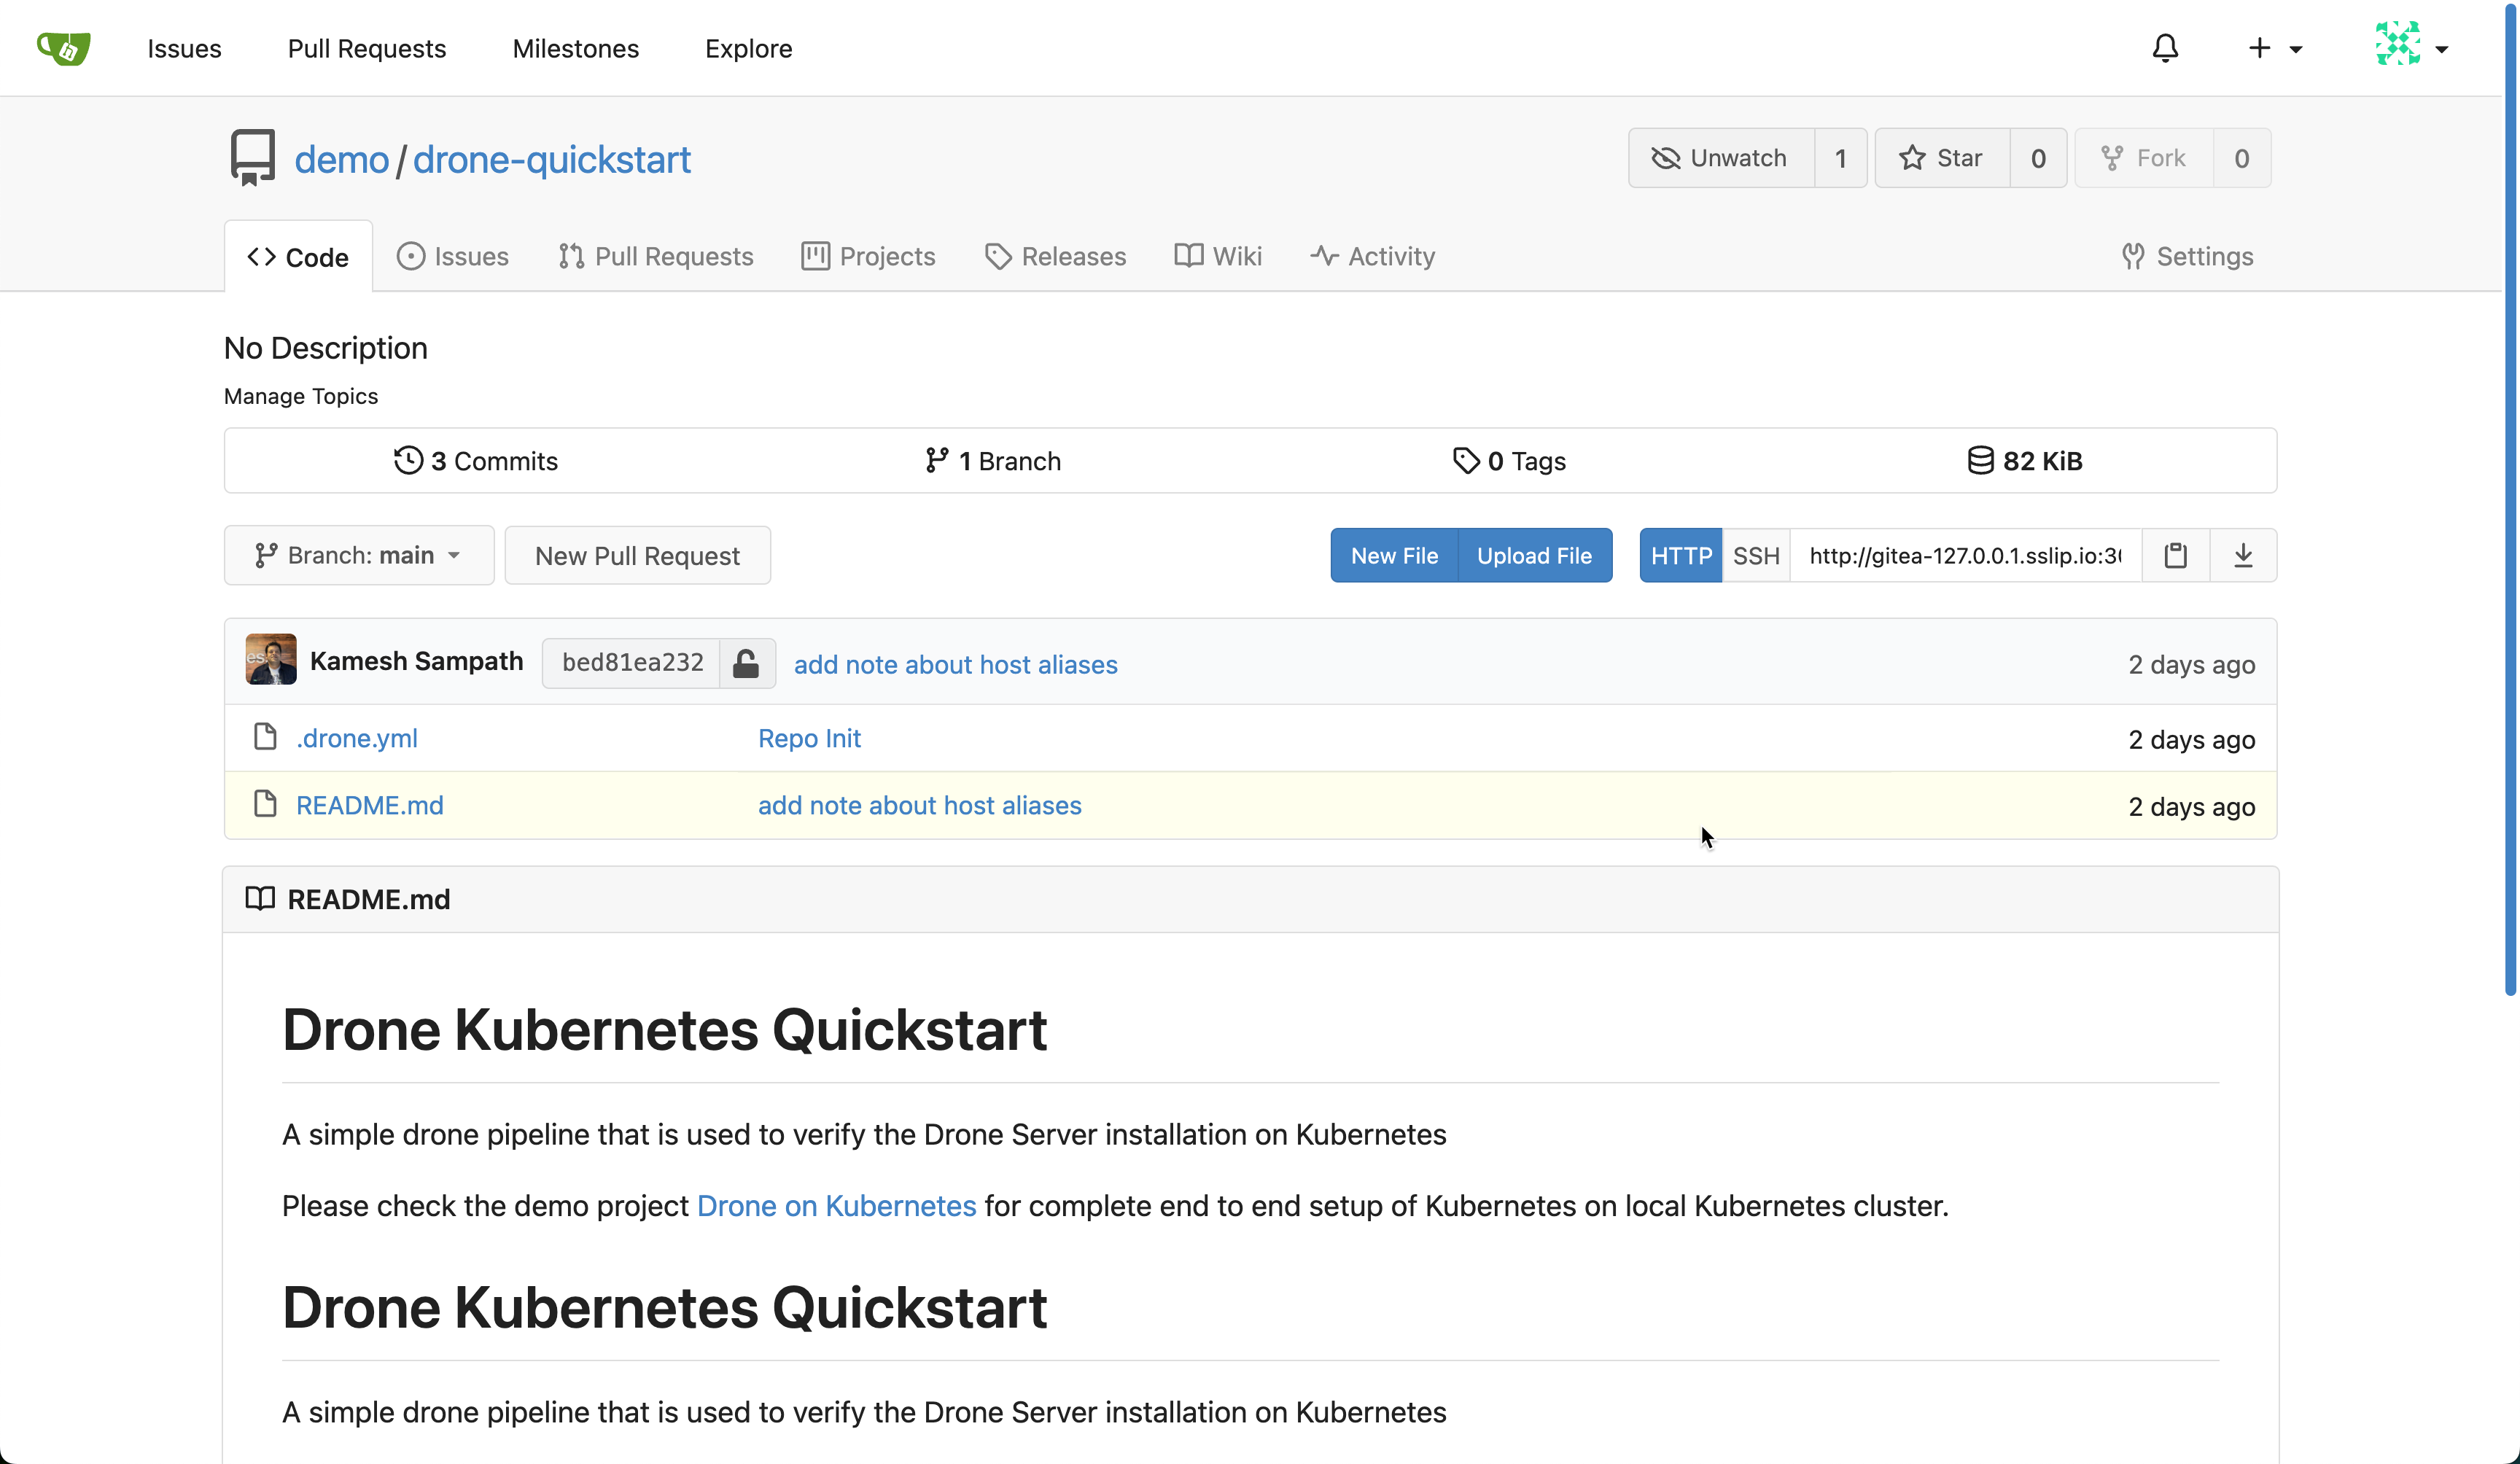Open the Gitea home logo

(x=64, y=48)
